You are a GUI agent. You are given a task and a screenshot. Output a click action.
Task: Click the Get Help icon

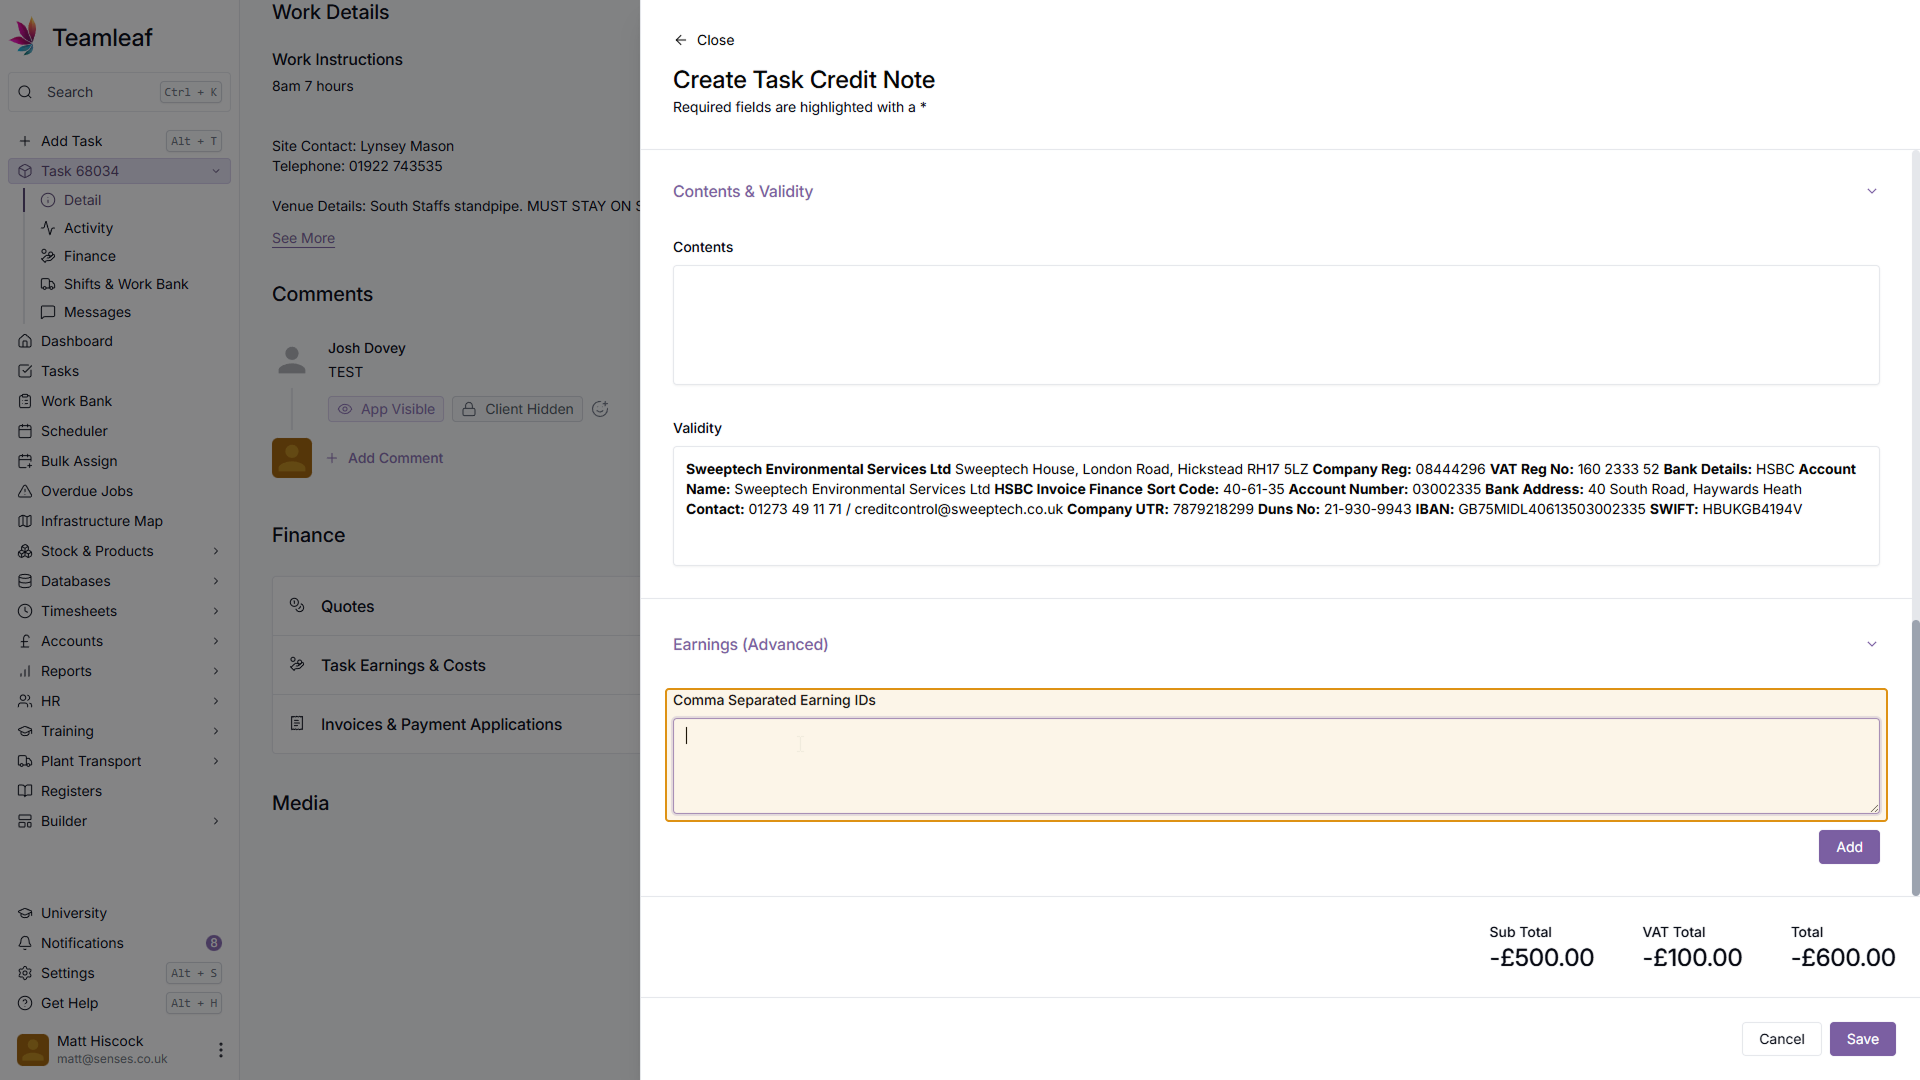click(x=25, y=1003)
